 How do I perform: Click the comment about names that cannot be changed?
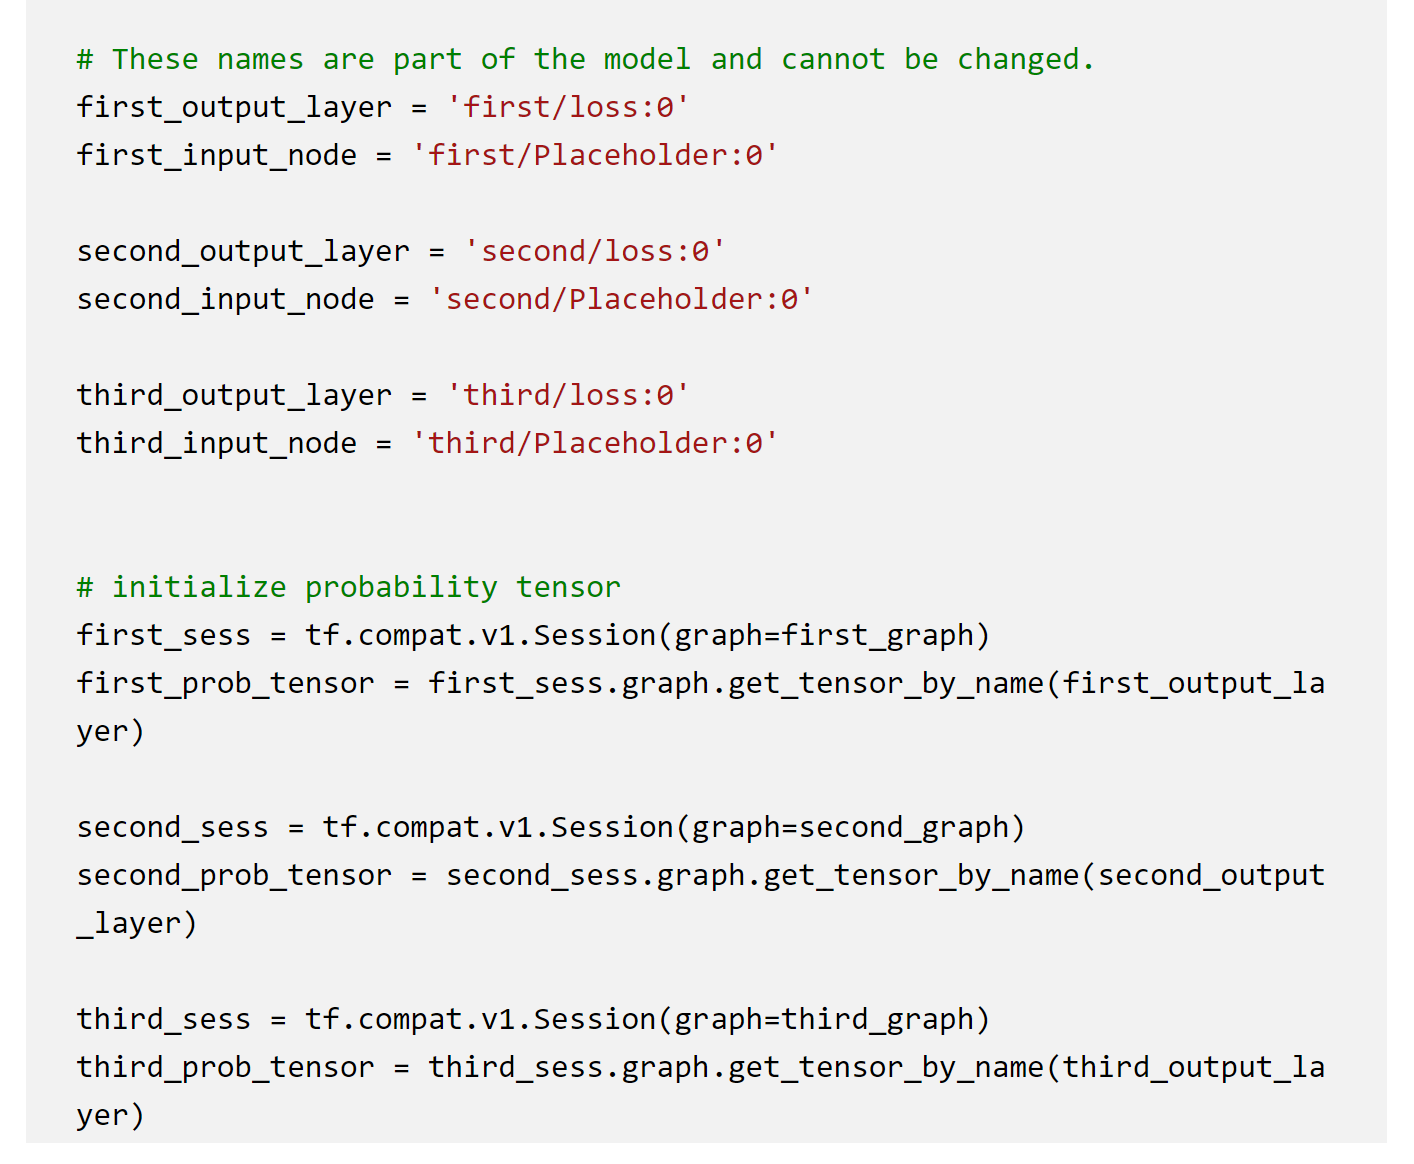click(585, 60)
